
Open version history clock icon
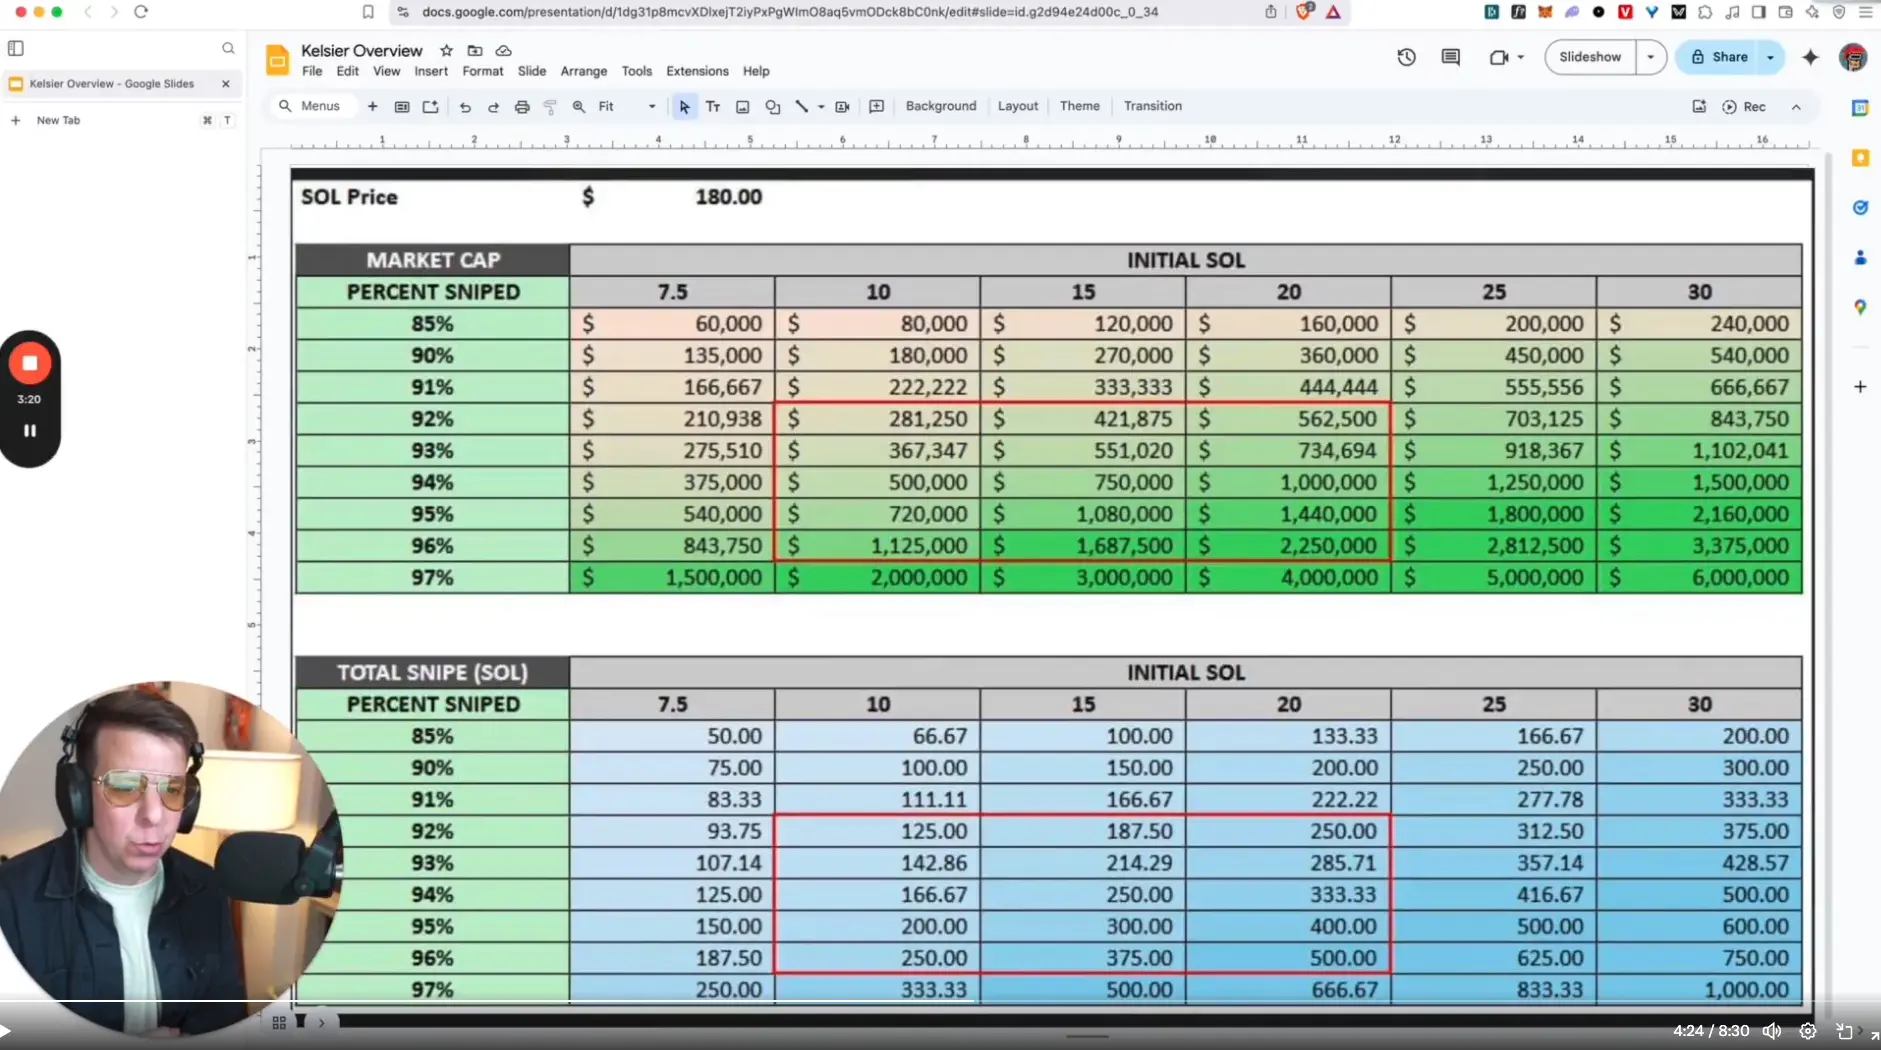click(x=1406, y=57)
